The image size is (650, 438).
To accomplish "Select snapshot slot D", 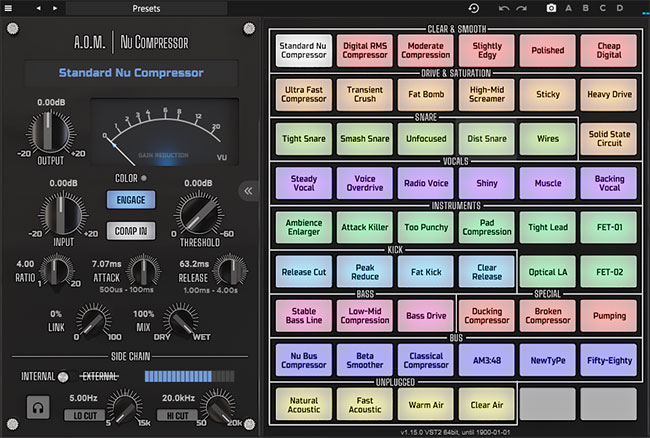I will click(x=619, y=8).
